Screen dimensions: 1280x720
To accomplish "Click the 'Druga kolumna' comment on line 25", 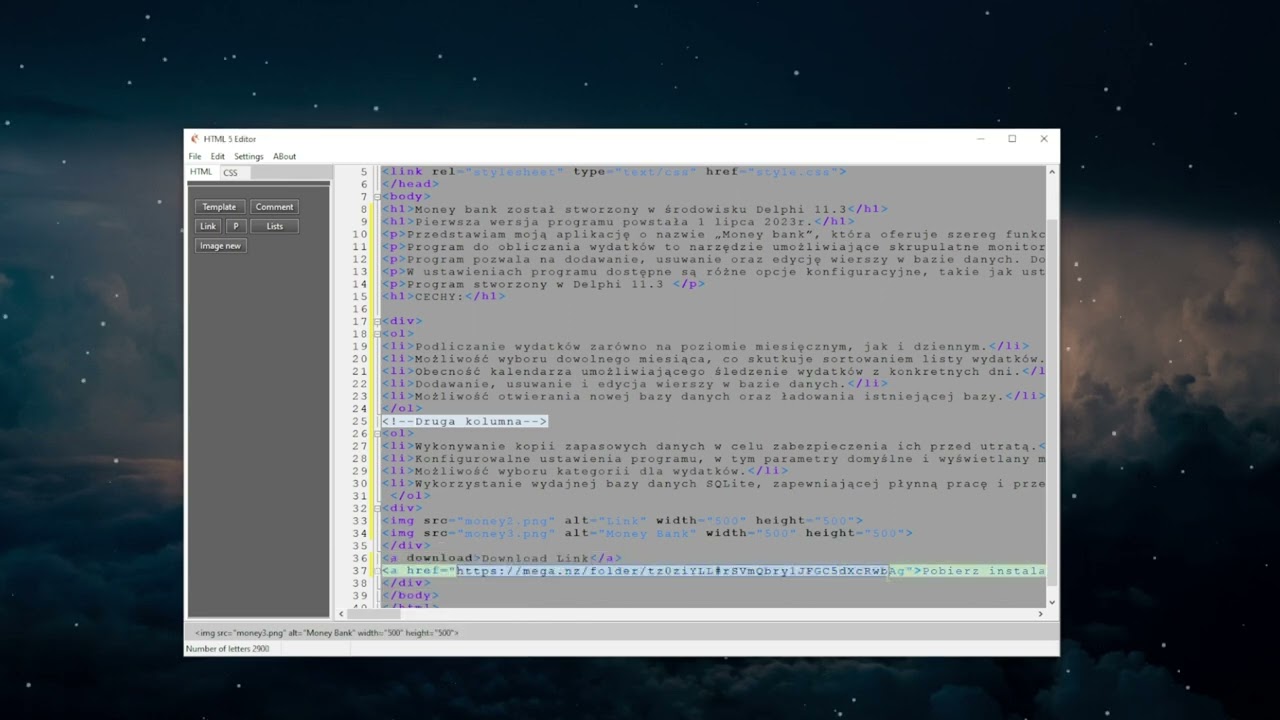I will pos(465,422).
